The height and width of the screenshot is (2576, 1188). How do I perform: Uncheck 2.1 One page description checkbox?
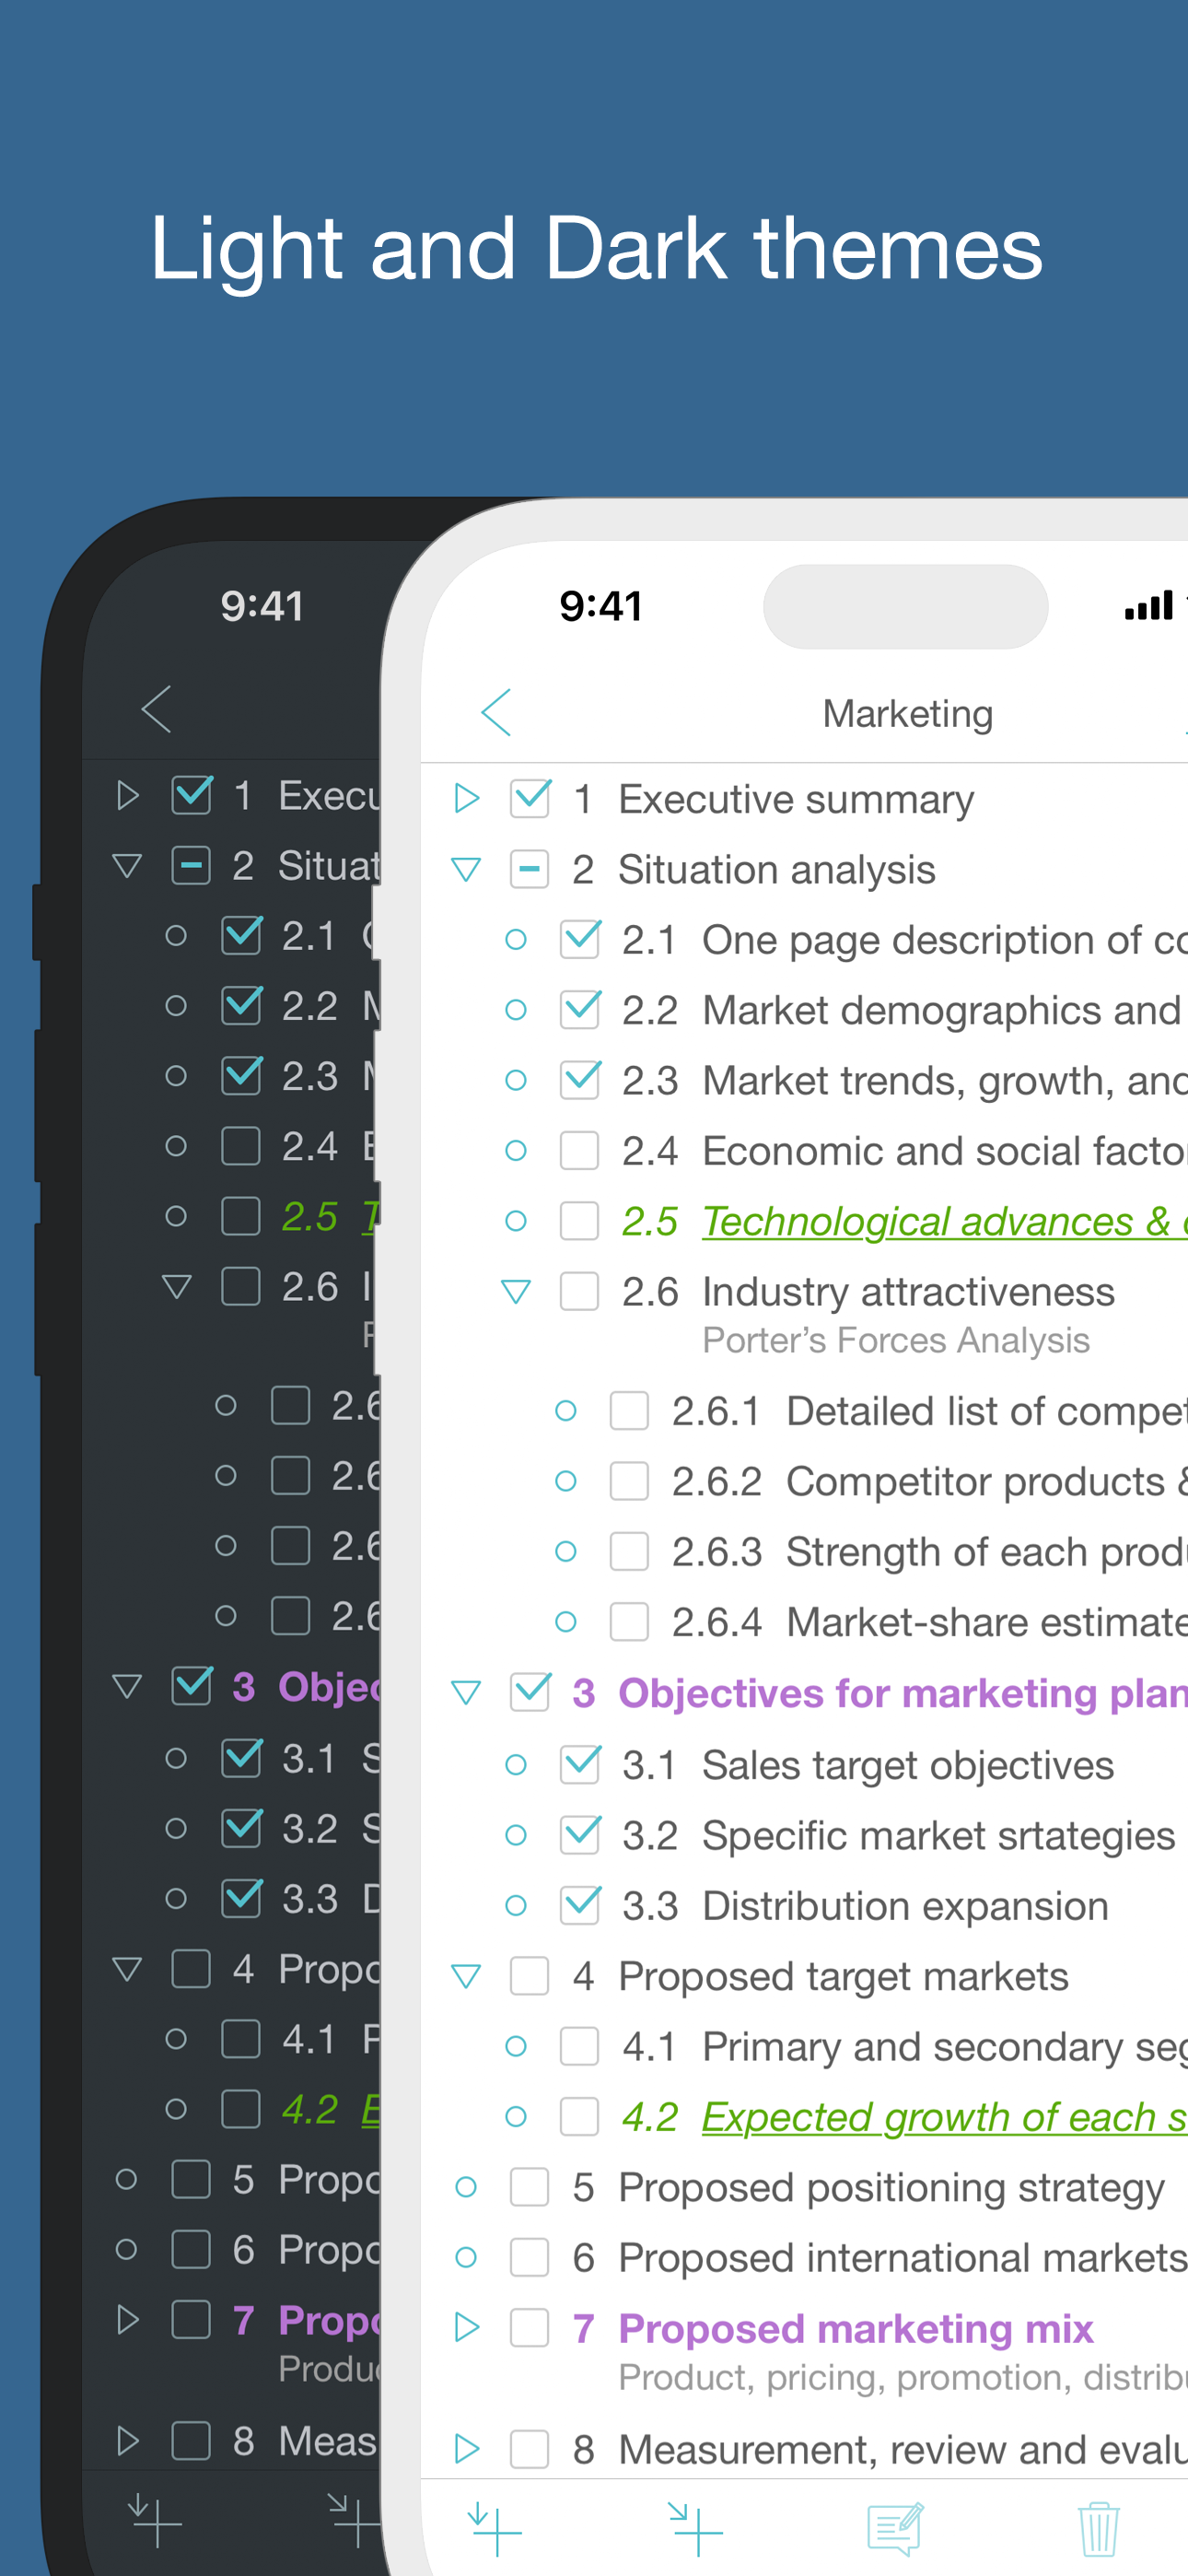[x=580, y=940]
